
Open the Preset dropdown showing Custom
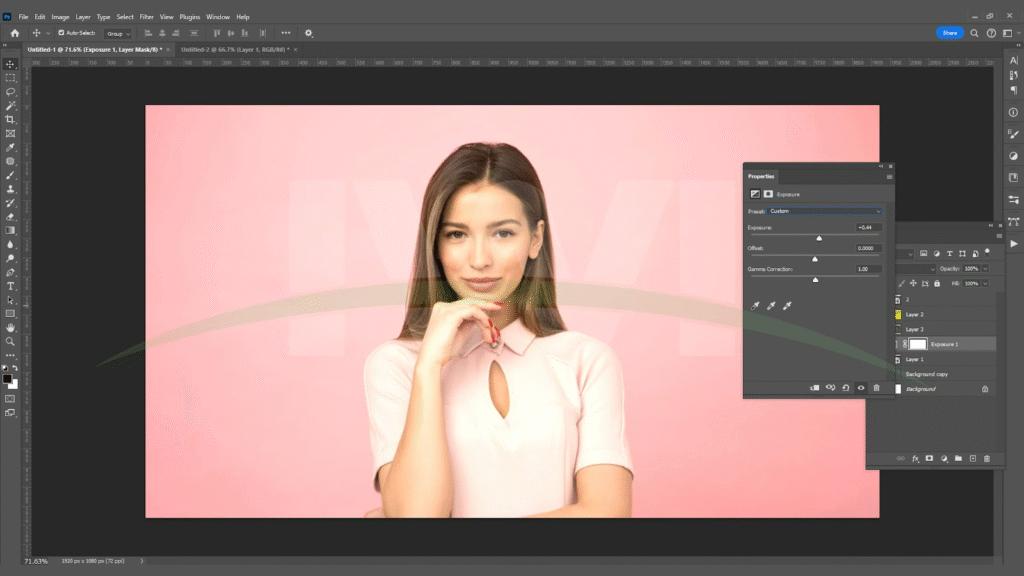825,211
